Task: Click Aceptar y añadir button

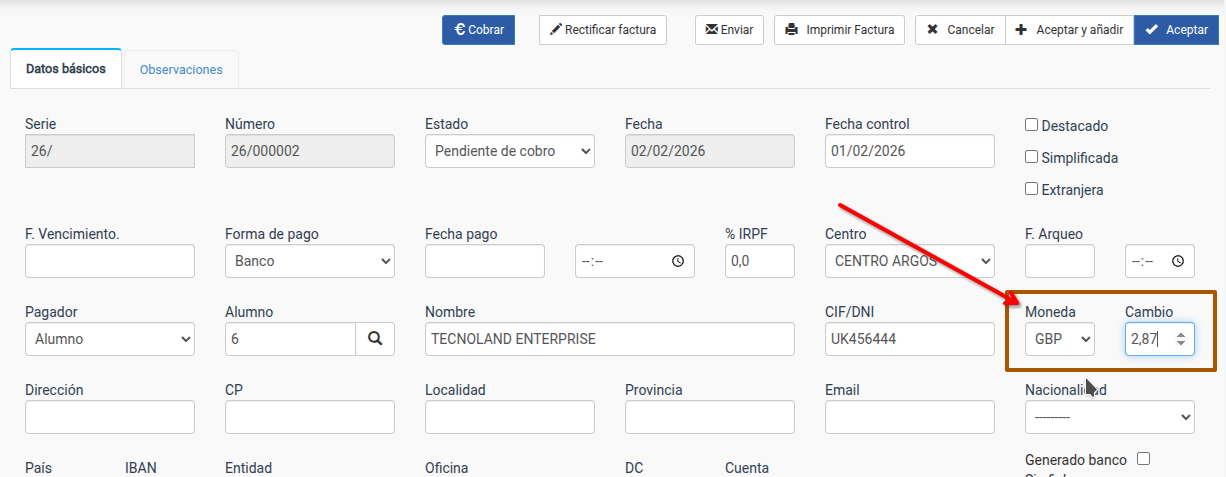Action: pos(1069,30)
